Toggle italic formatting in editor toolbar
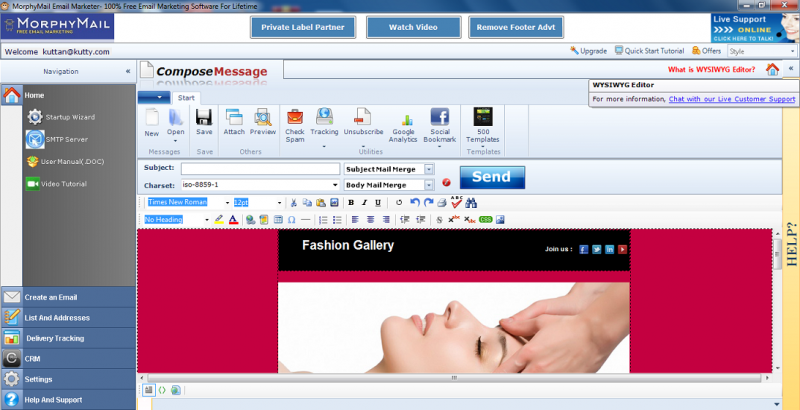 (x=364, y=202)
